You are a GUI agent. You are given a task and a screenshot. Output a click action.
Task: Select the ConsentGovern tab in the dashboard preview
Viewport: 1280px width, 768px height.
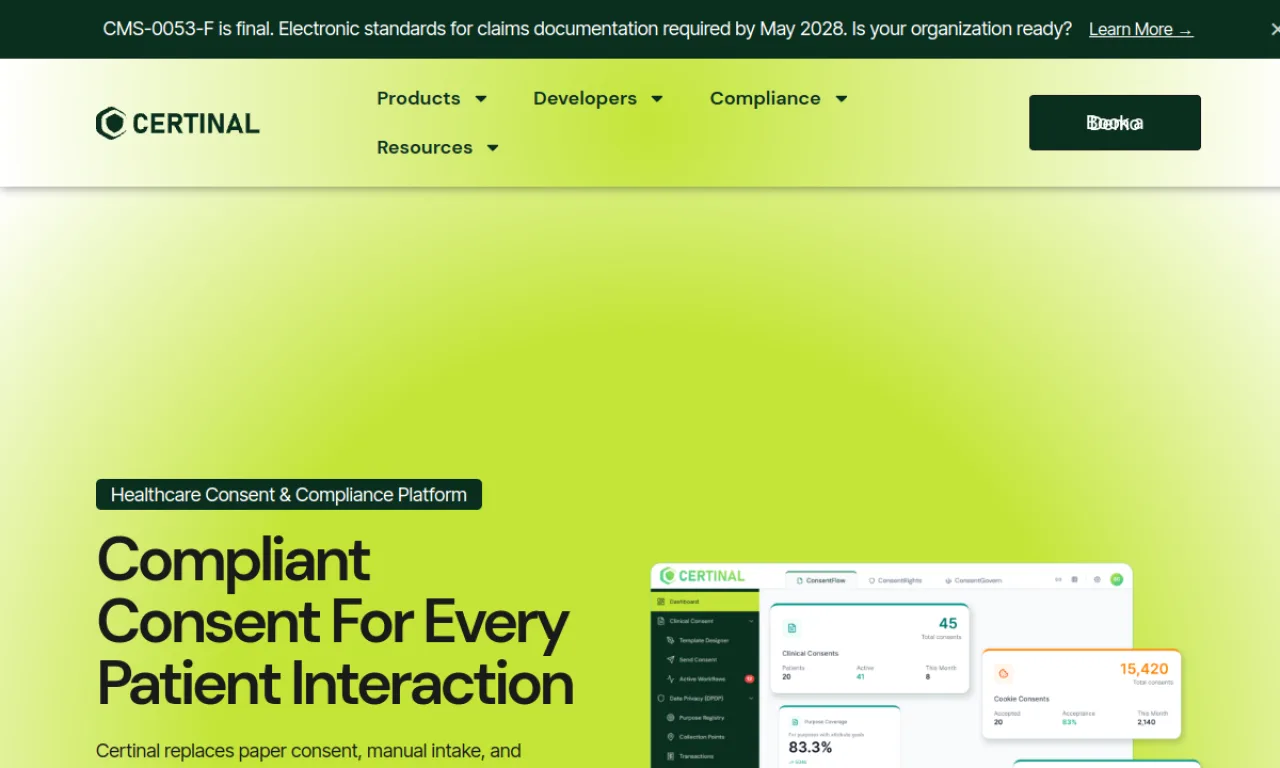(973, 580)
